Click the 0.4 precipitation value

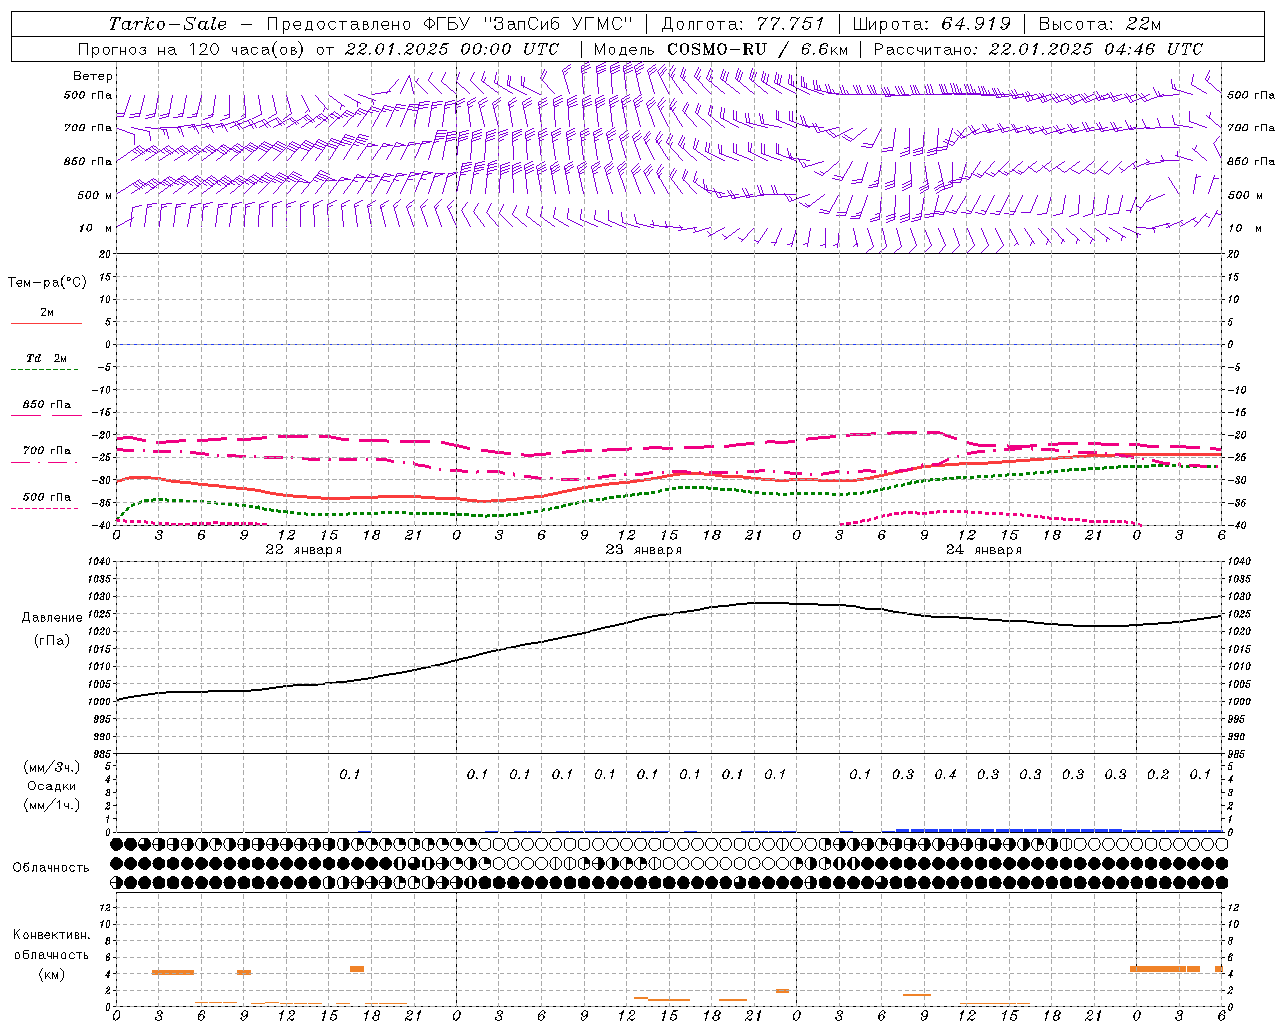945,774
